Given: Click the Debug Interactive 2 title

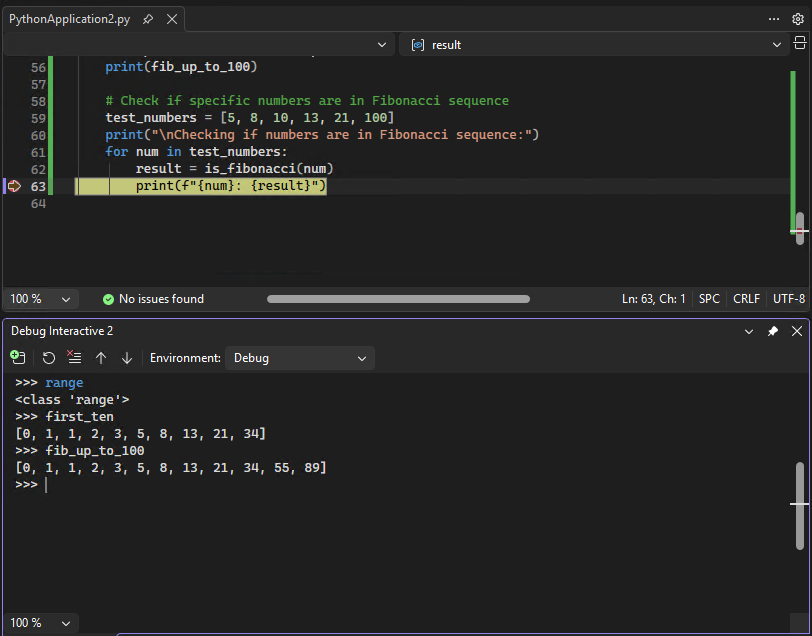Looking at the screenshot, I should pos(62,331).
